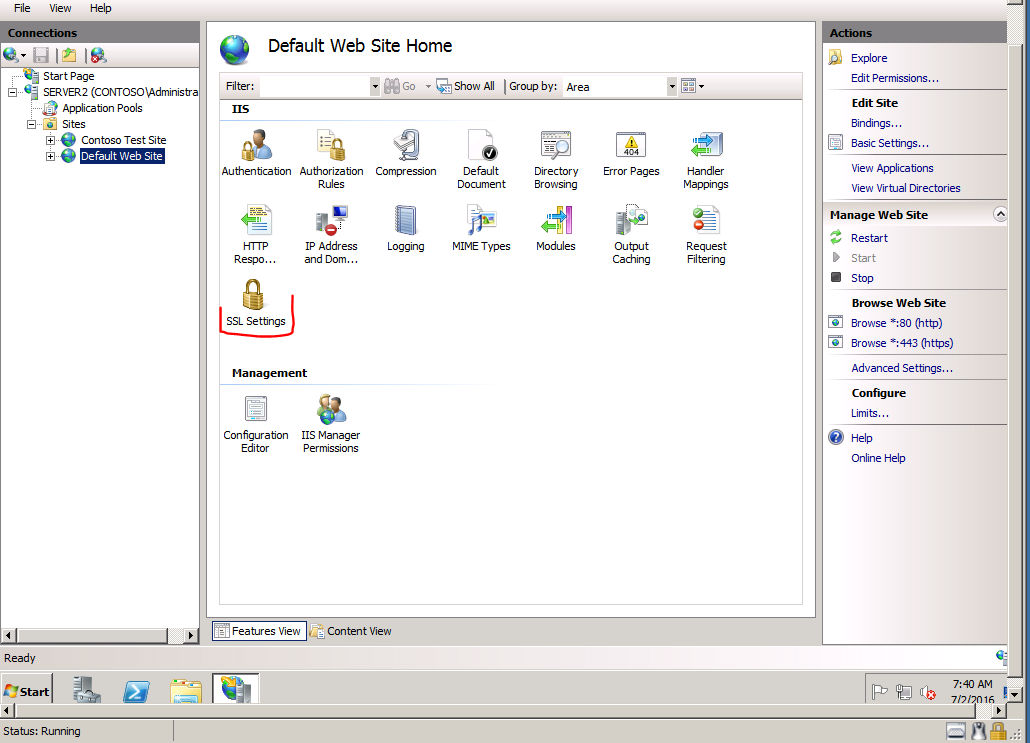Open the HTTP Response Headers feature
The image size is (1030, 743).
tap(256, 235)
